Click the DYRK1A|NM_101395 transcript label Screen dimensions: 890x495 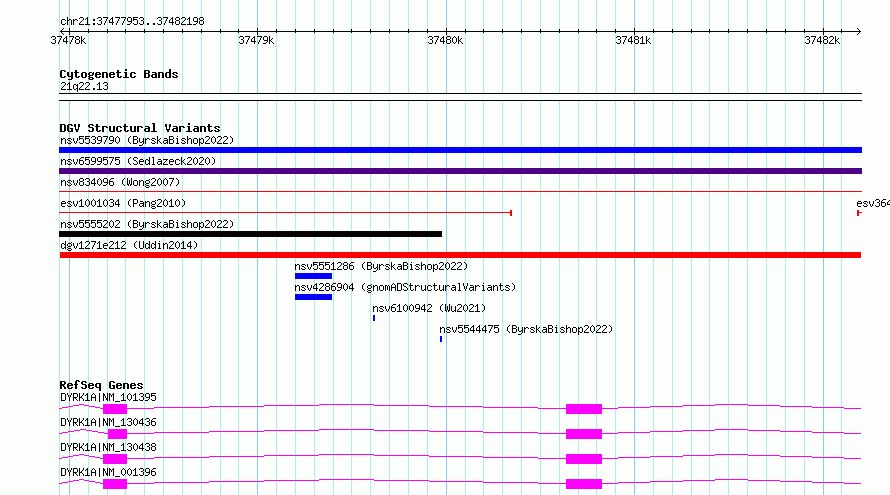click(x=108, y=397)
